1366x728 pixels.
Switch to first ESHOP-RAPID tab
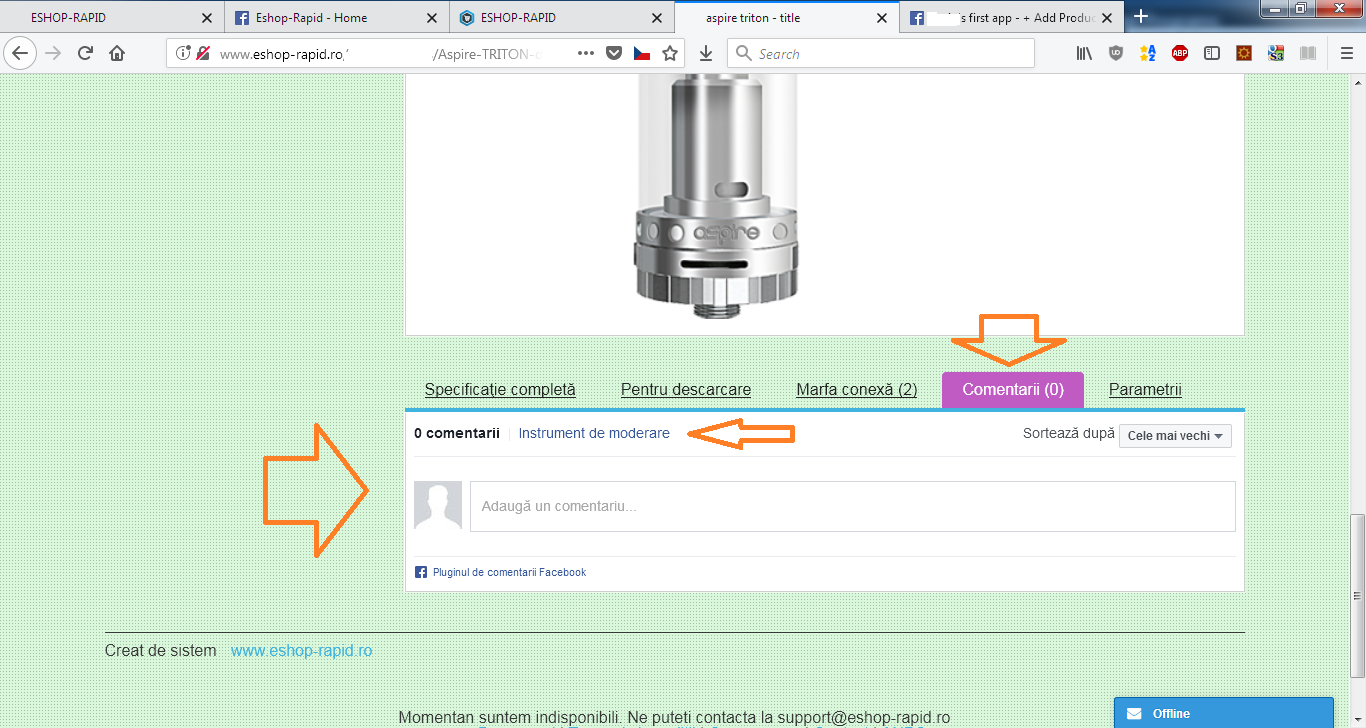[112, 17]
